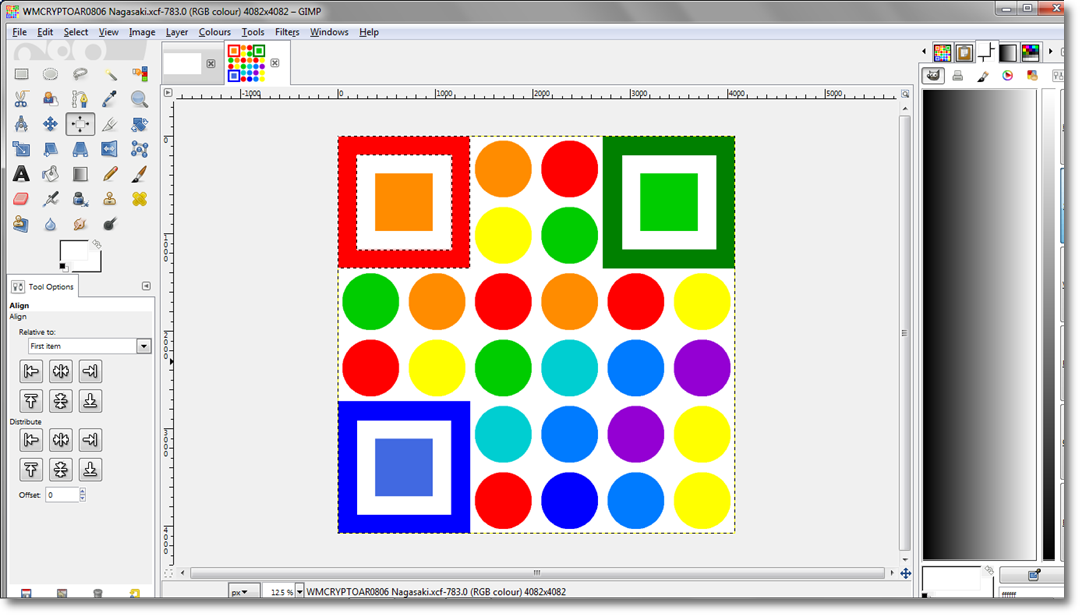
Task: Activate the Select by Colour tool
Action: tap(139, 74)
